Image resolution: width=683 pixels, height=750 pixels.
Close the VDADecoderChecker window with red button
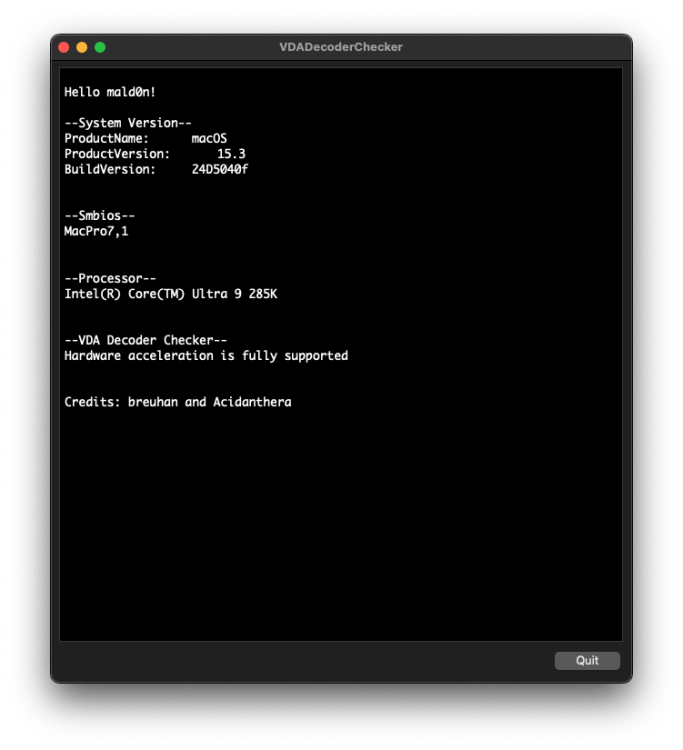(x=64, y=47)
